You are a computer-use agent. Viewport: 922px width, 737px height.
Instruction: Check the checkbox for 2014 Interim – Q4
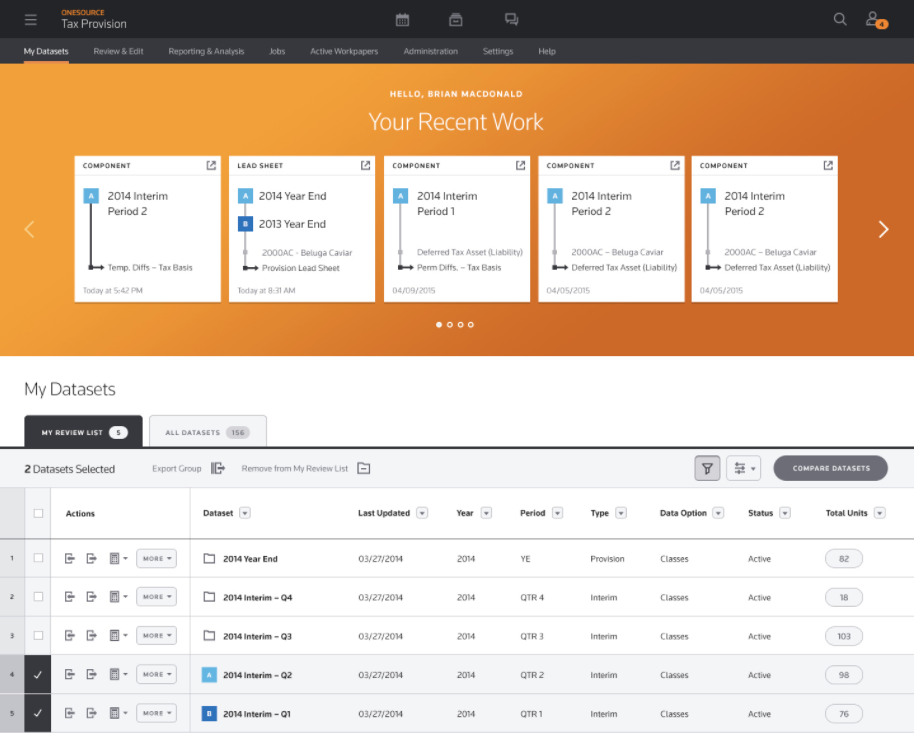pyautogui.click(x=38, y=597)
